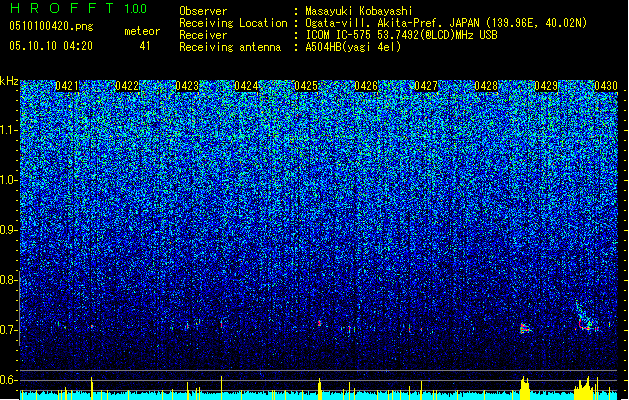The height and width of the screenshot is (400, 629).
Task: Click the red echo below the 0425 marker
Action: 319,323
